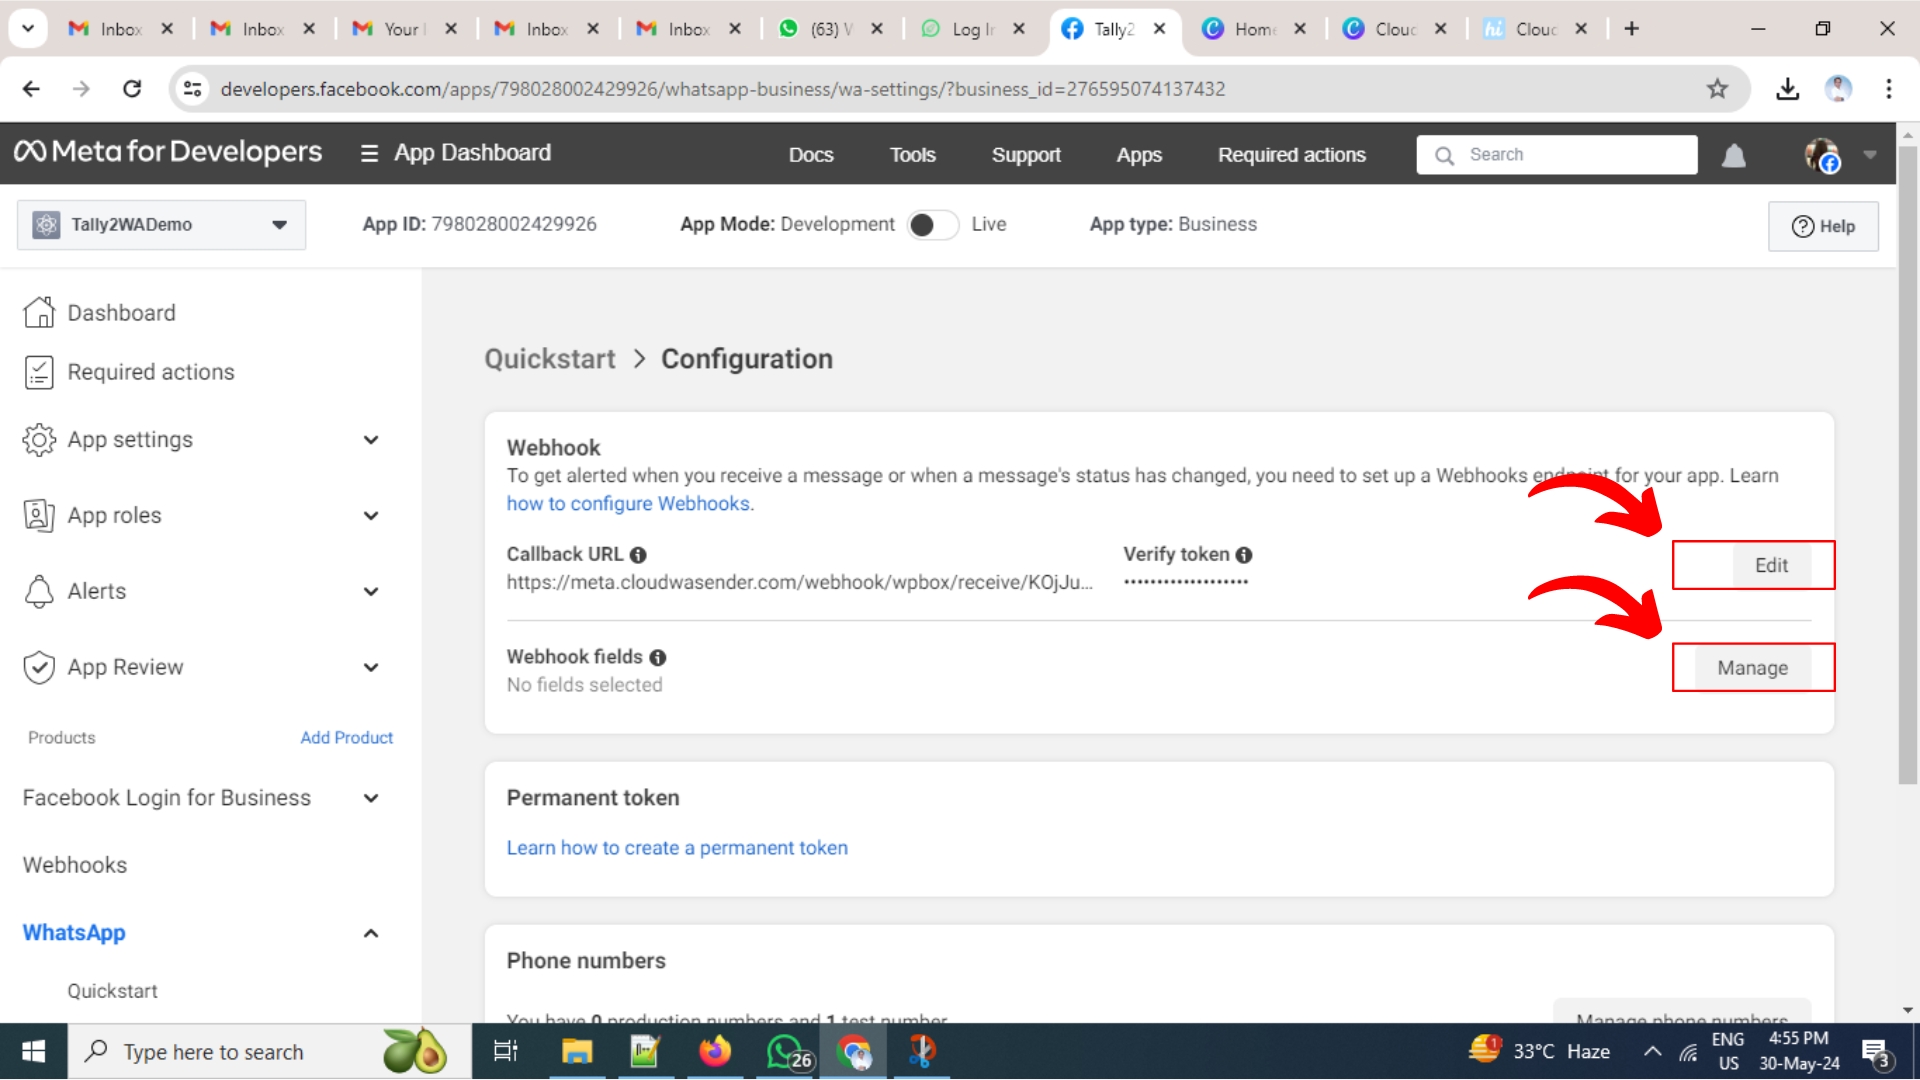Click the Manage button for Webhook fields
Viewport: 1920px width, 1080px height.
[x=1752, y=668]
